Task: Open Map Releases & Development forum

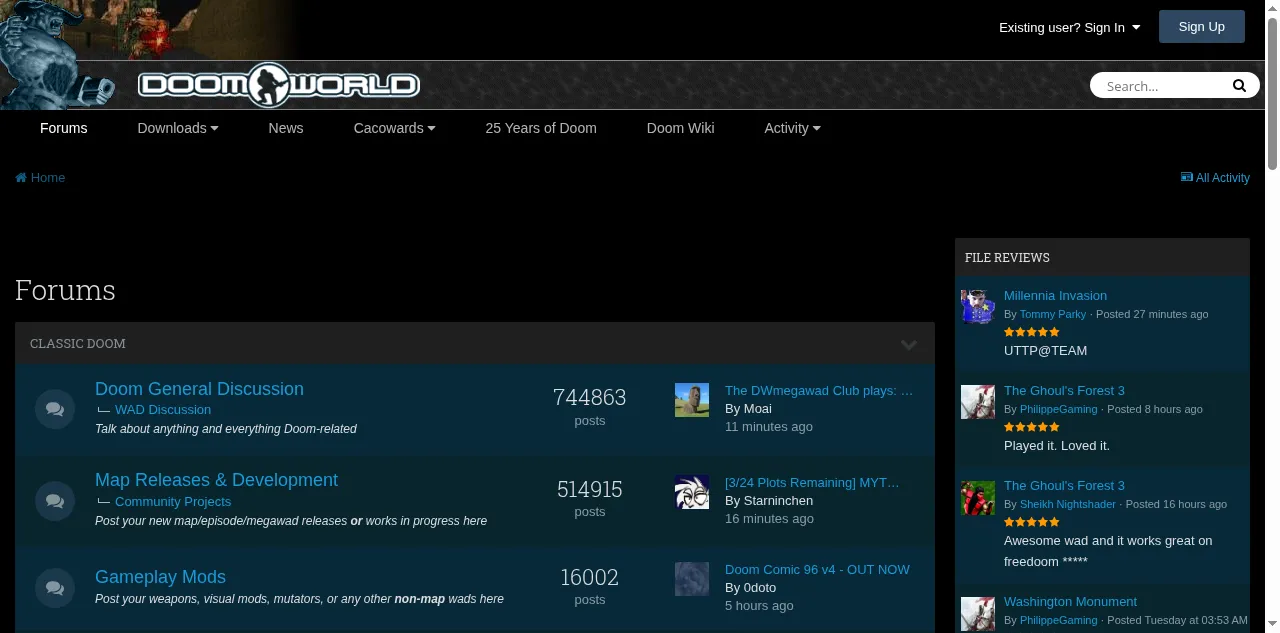Action: pos(216,480)
